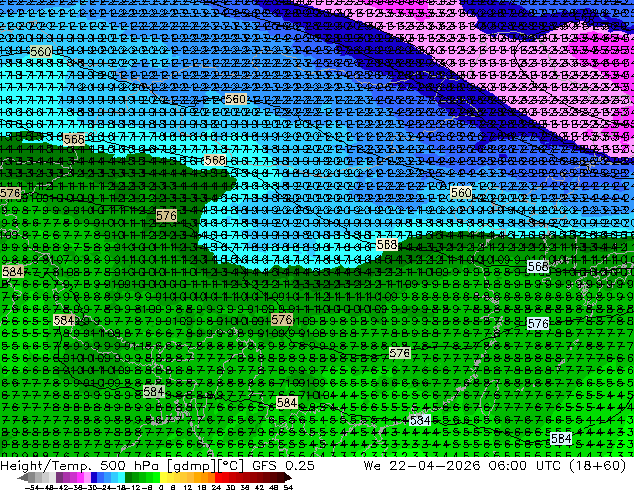This screenshot has height=490, width=634.
Task: Click the '584' contour label on the left edge
Action: (x=12, y=272)
